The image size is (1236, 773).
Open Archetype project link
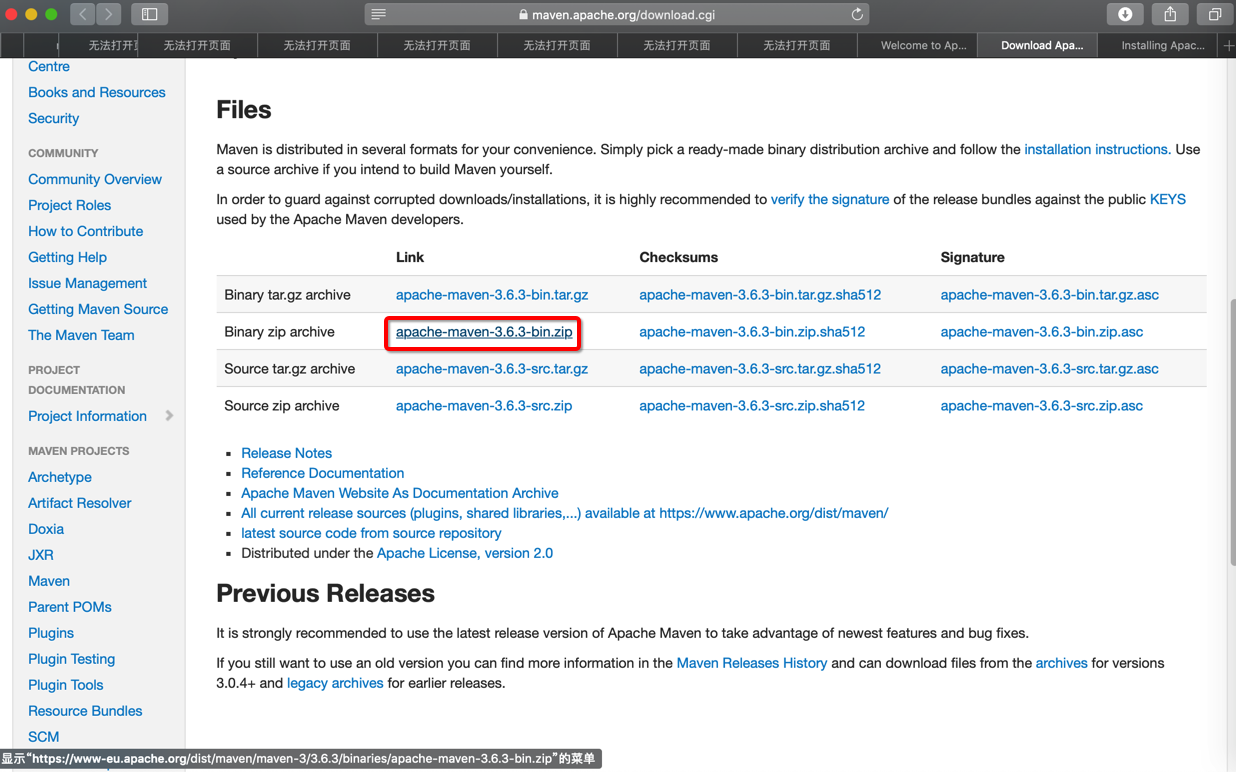[60, 477]
